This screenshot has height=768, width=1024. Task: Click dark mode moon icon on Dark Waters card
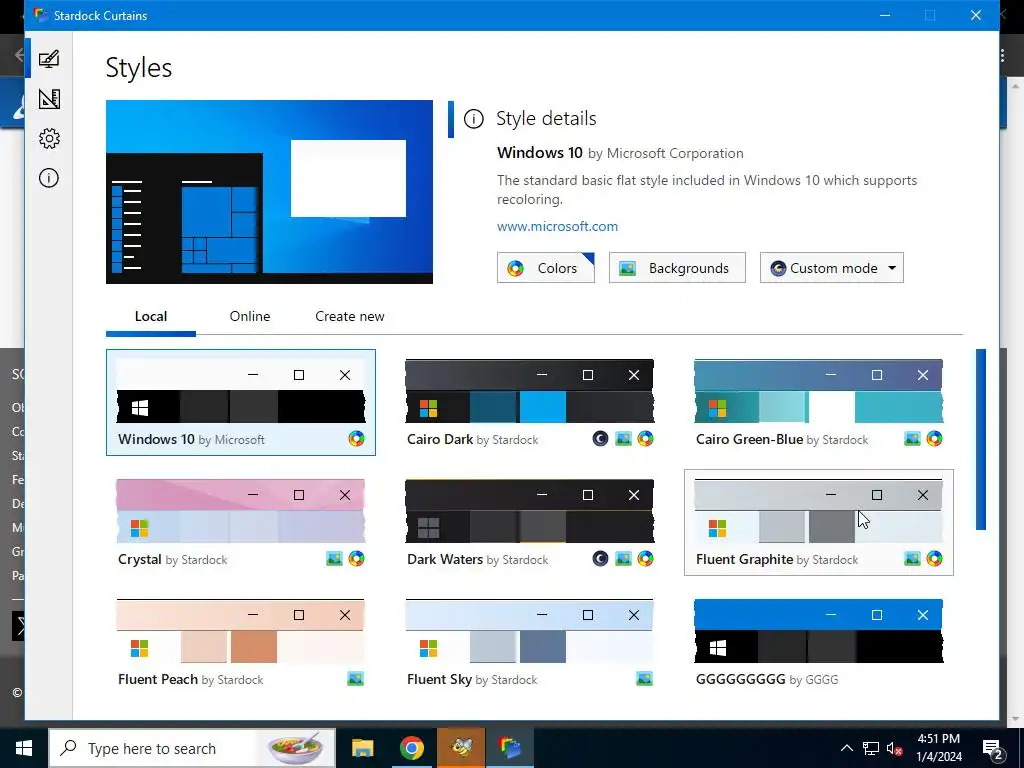point(600,559)
